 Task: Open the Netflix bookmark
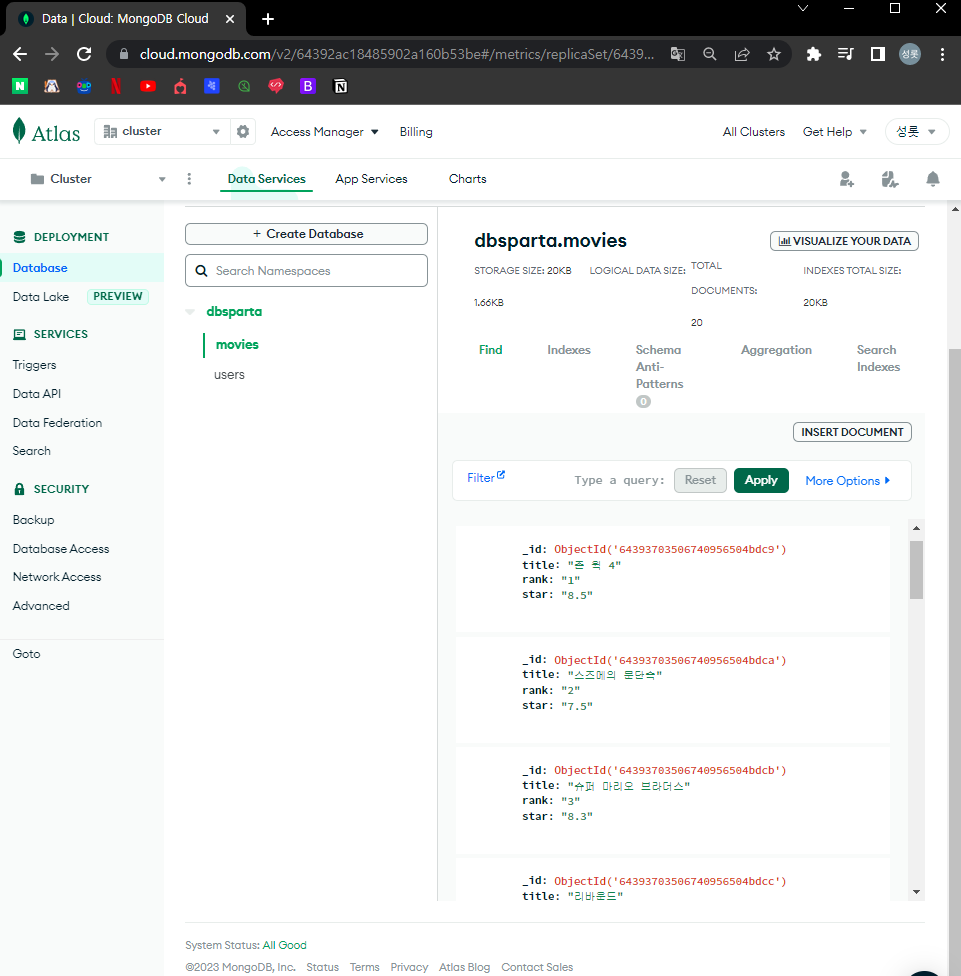coord(116,86)
